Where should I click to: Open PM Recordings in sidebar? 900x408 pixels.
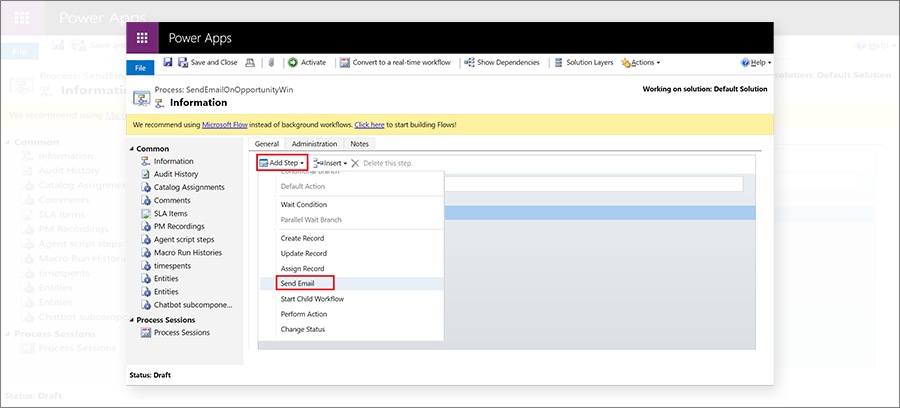[179, 226]
